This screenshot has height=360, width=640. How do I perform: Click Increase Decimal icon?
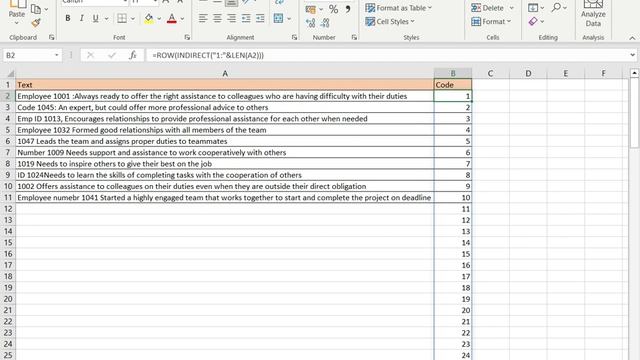[x=310, y=23]
